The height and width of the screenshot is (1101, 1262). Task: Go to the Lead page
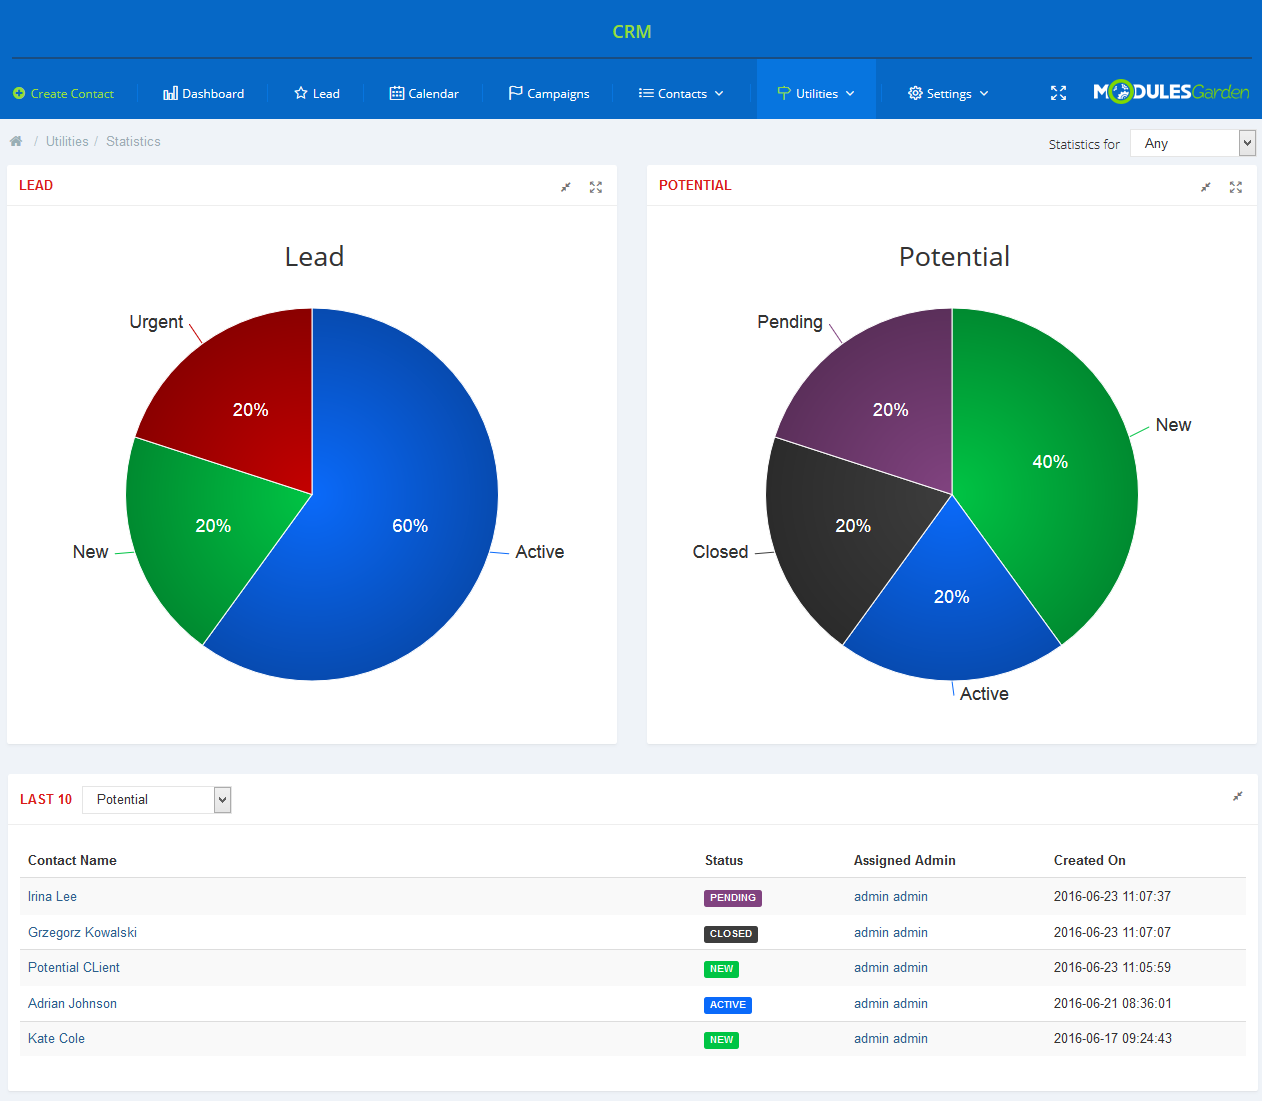click(x=317, y=93)
